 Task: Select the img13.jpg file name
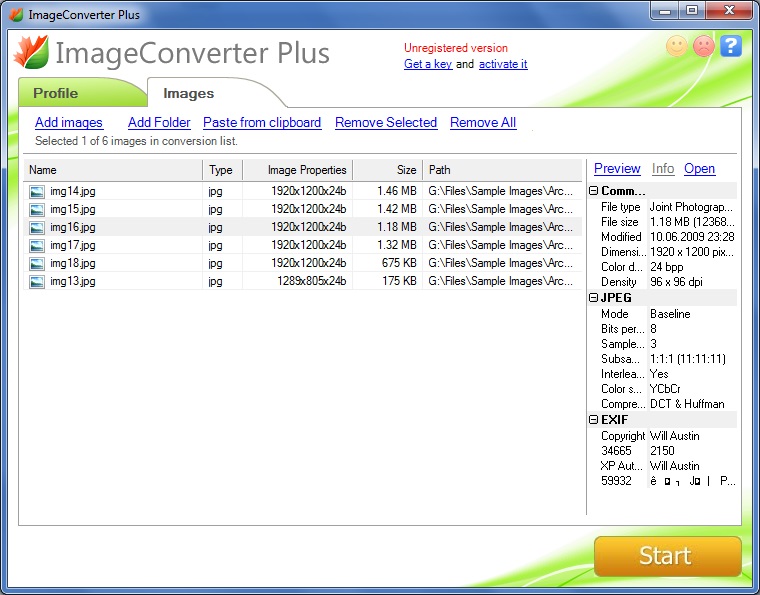tap(73, 281)
